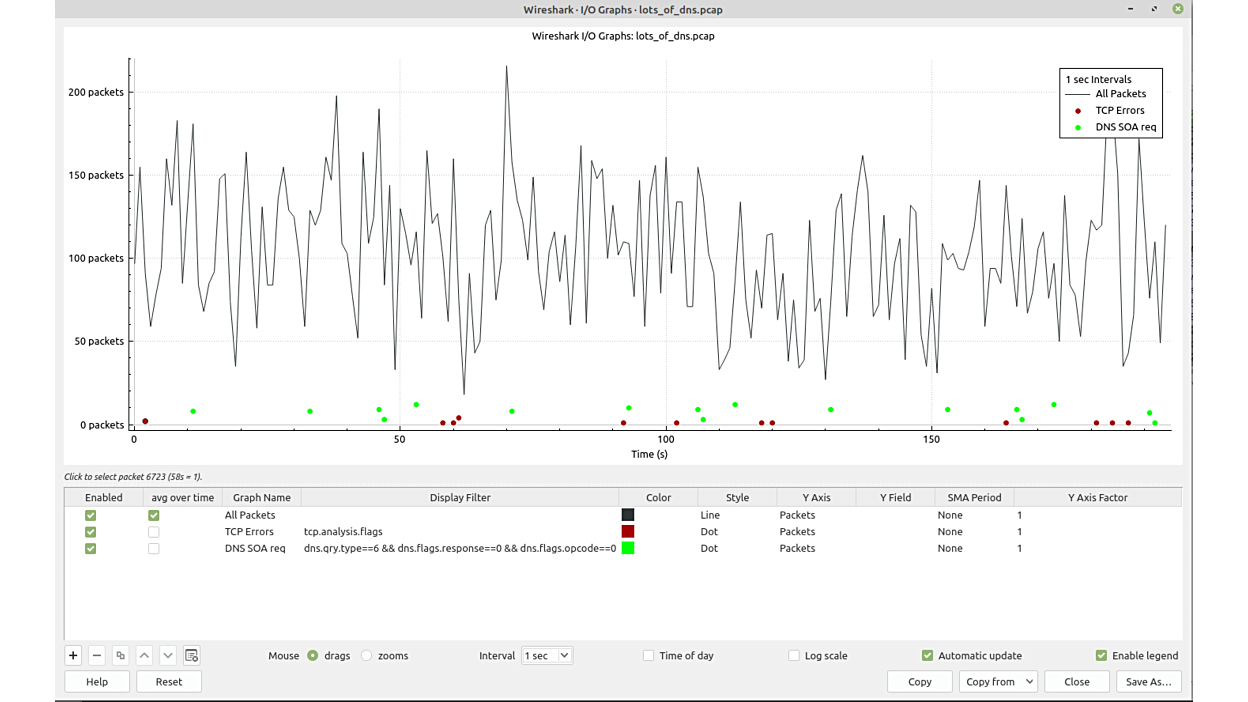Expand the Copy from dropdown
The width and height of the screenshot is (1248, 702).
[997, 682]
